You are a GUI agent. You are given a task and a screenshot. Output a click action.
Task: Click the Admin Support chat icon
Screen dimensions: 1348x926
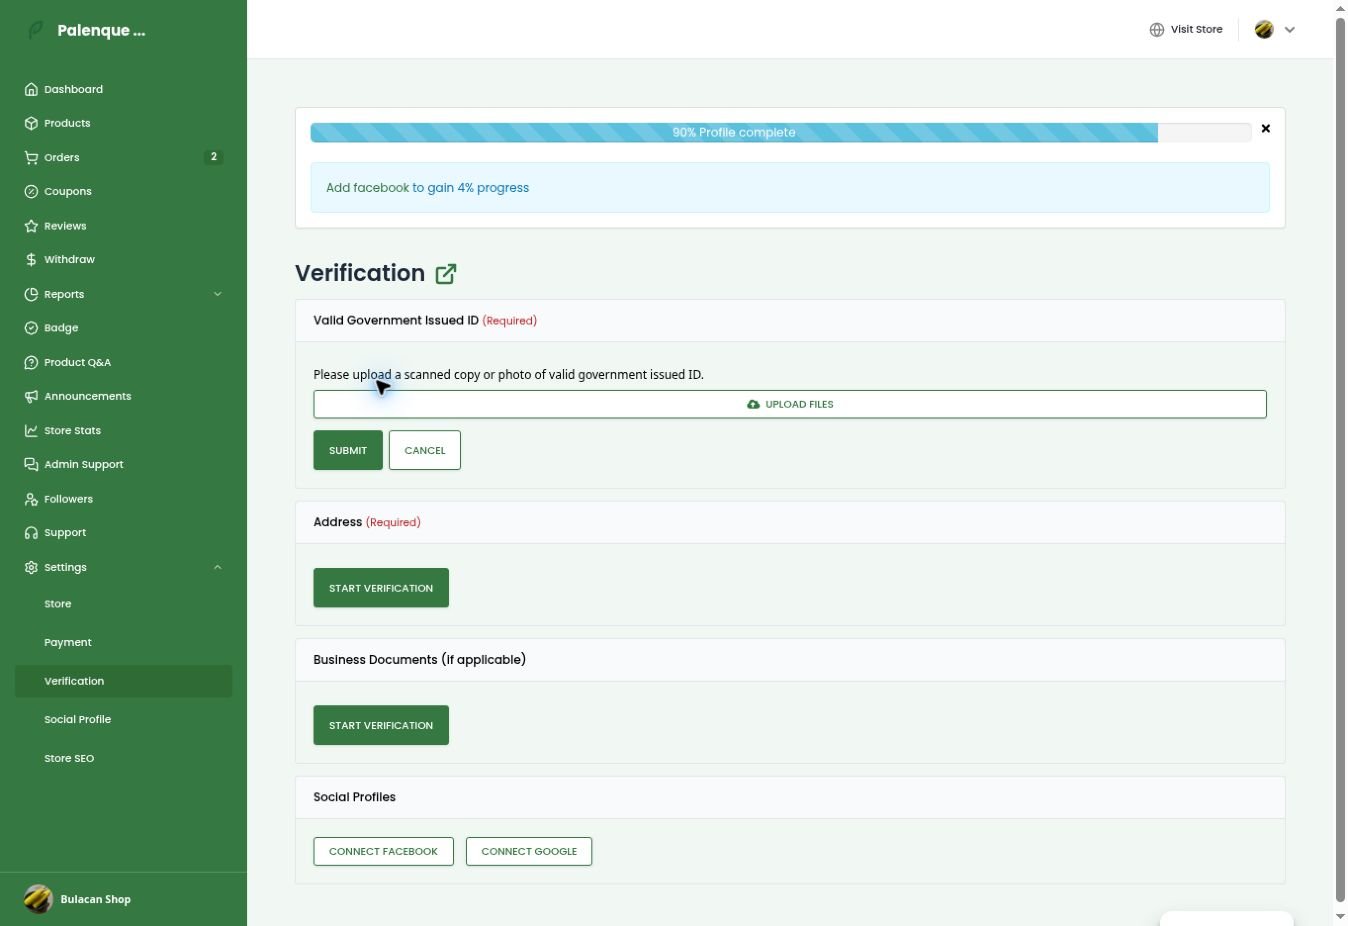point(31,464)
